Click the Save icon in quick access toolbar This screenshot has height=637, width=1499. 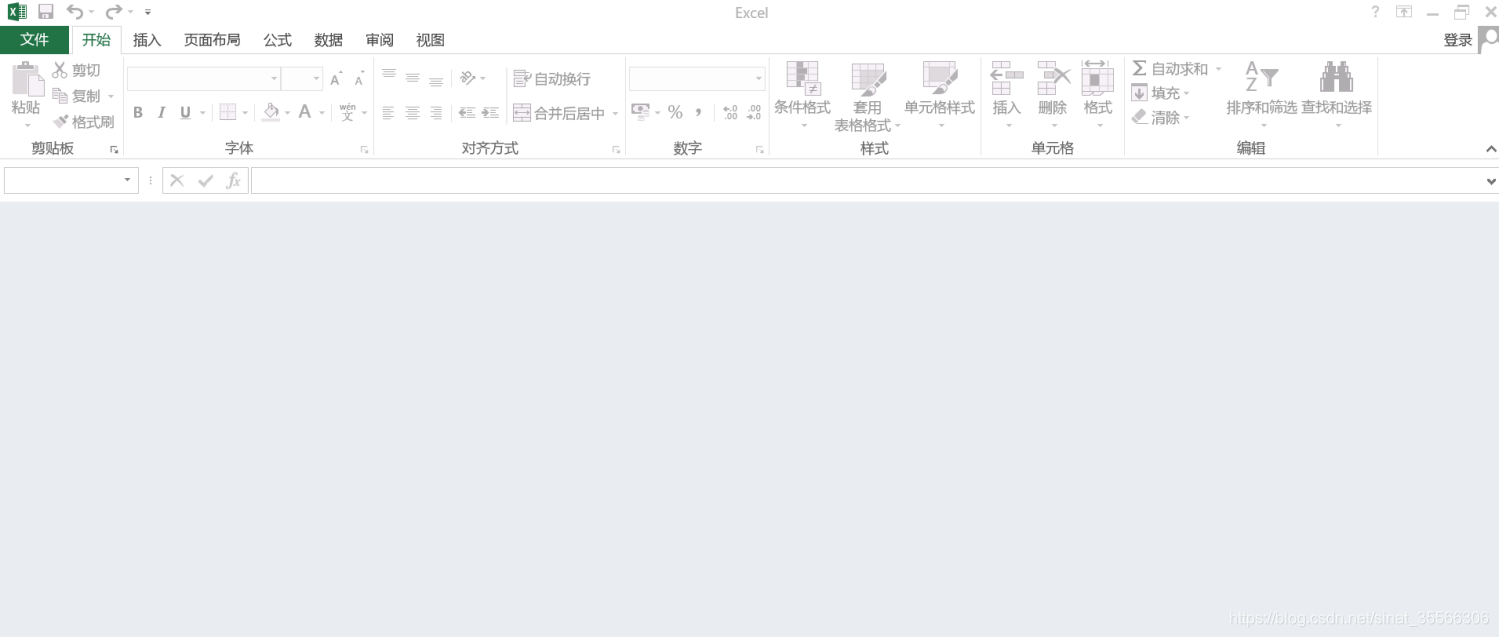pos(46,12)
